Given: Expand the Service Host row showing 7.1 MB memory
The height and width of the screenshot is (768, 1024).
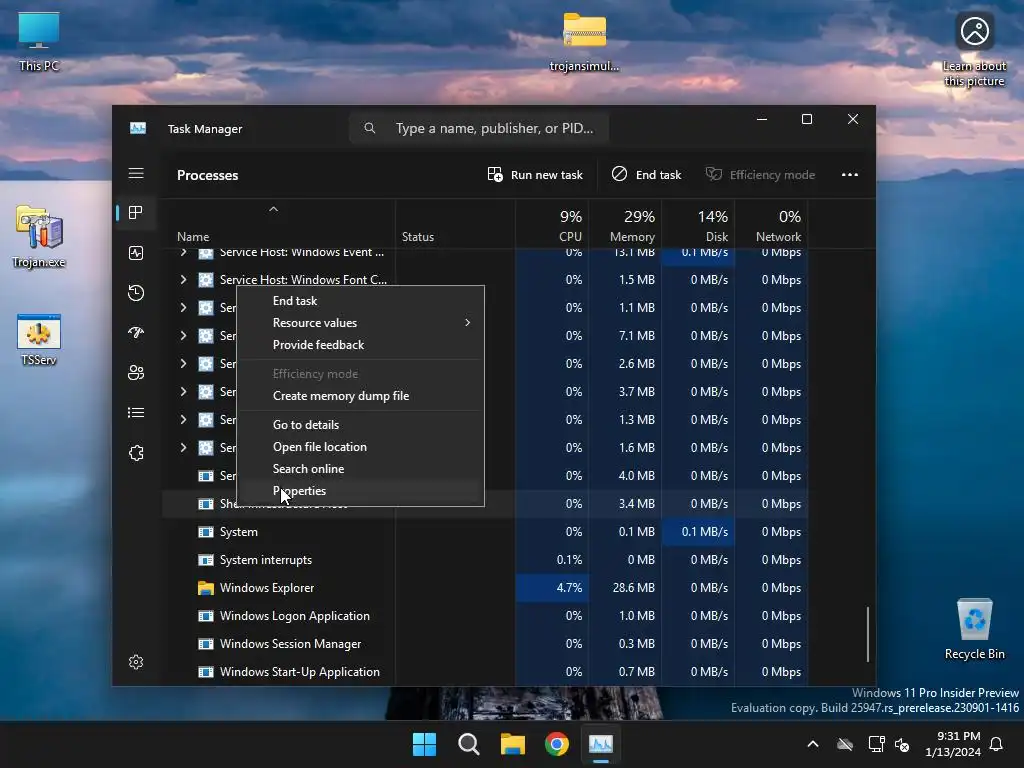Looking at the screenshot, I should point(184,336).
